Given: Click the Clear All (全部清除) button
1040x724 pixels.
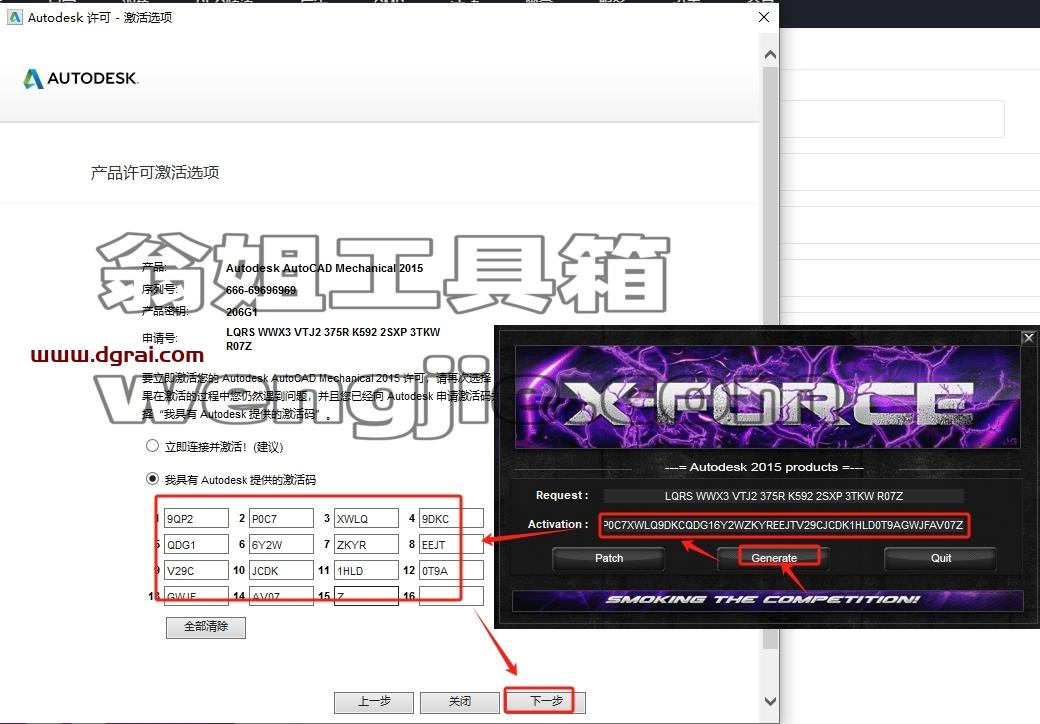Looking at the screenshot, I should (x=206, y=627).
